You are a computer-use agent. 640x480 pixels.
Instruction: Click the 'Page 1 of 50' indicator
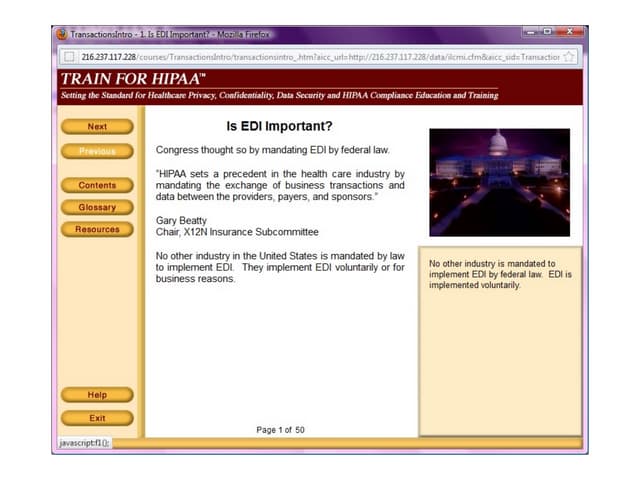coord(280,430)
